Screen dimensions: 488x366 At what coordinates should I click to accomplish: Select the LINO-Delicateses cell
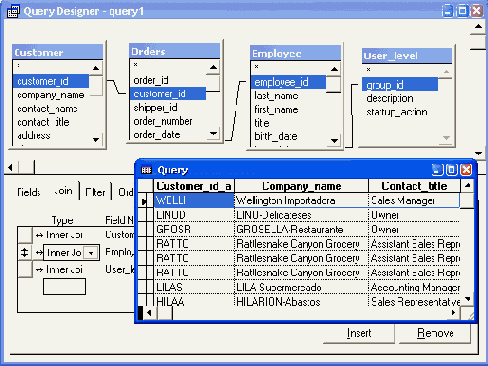(x=301, y=215)
